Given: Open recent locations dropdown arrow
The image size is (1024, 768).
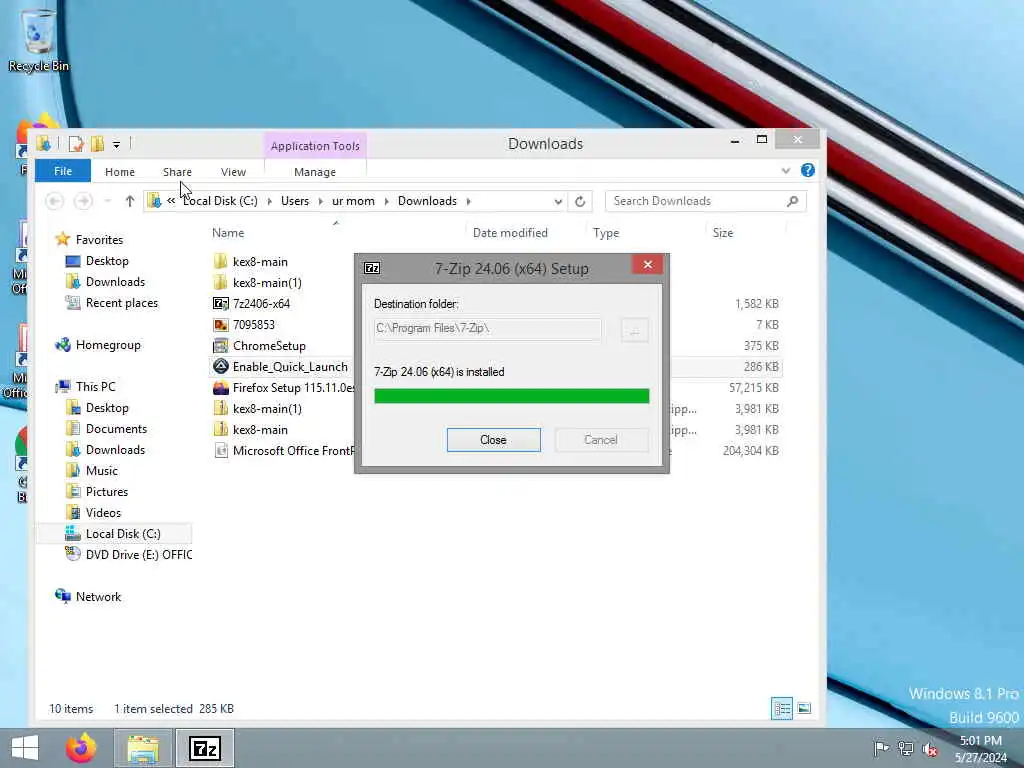Looking at the screenshot, I should pos(108,201).
